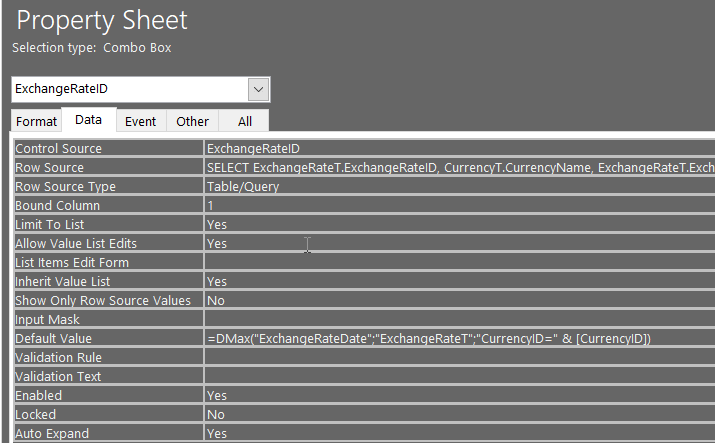715x443 pixels.
Task: Click the Enabled property Yes value
Action: click(x=459, y=395)
